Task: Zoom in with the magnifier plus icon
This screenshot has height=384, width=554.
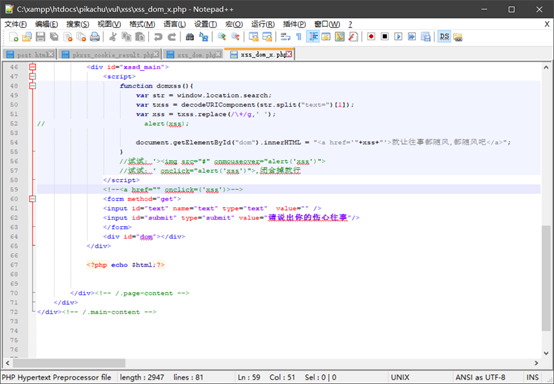Action: point(222,37)
